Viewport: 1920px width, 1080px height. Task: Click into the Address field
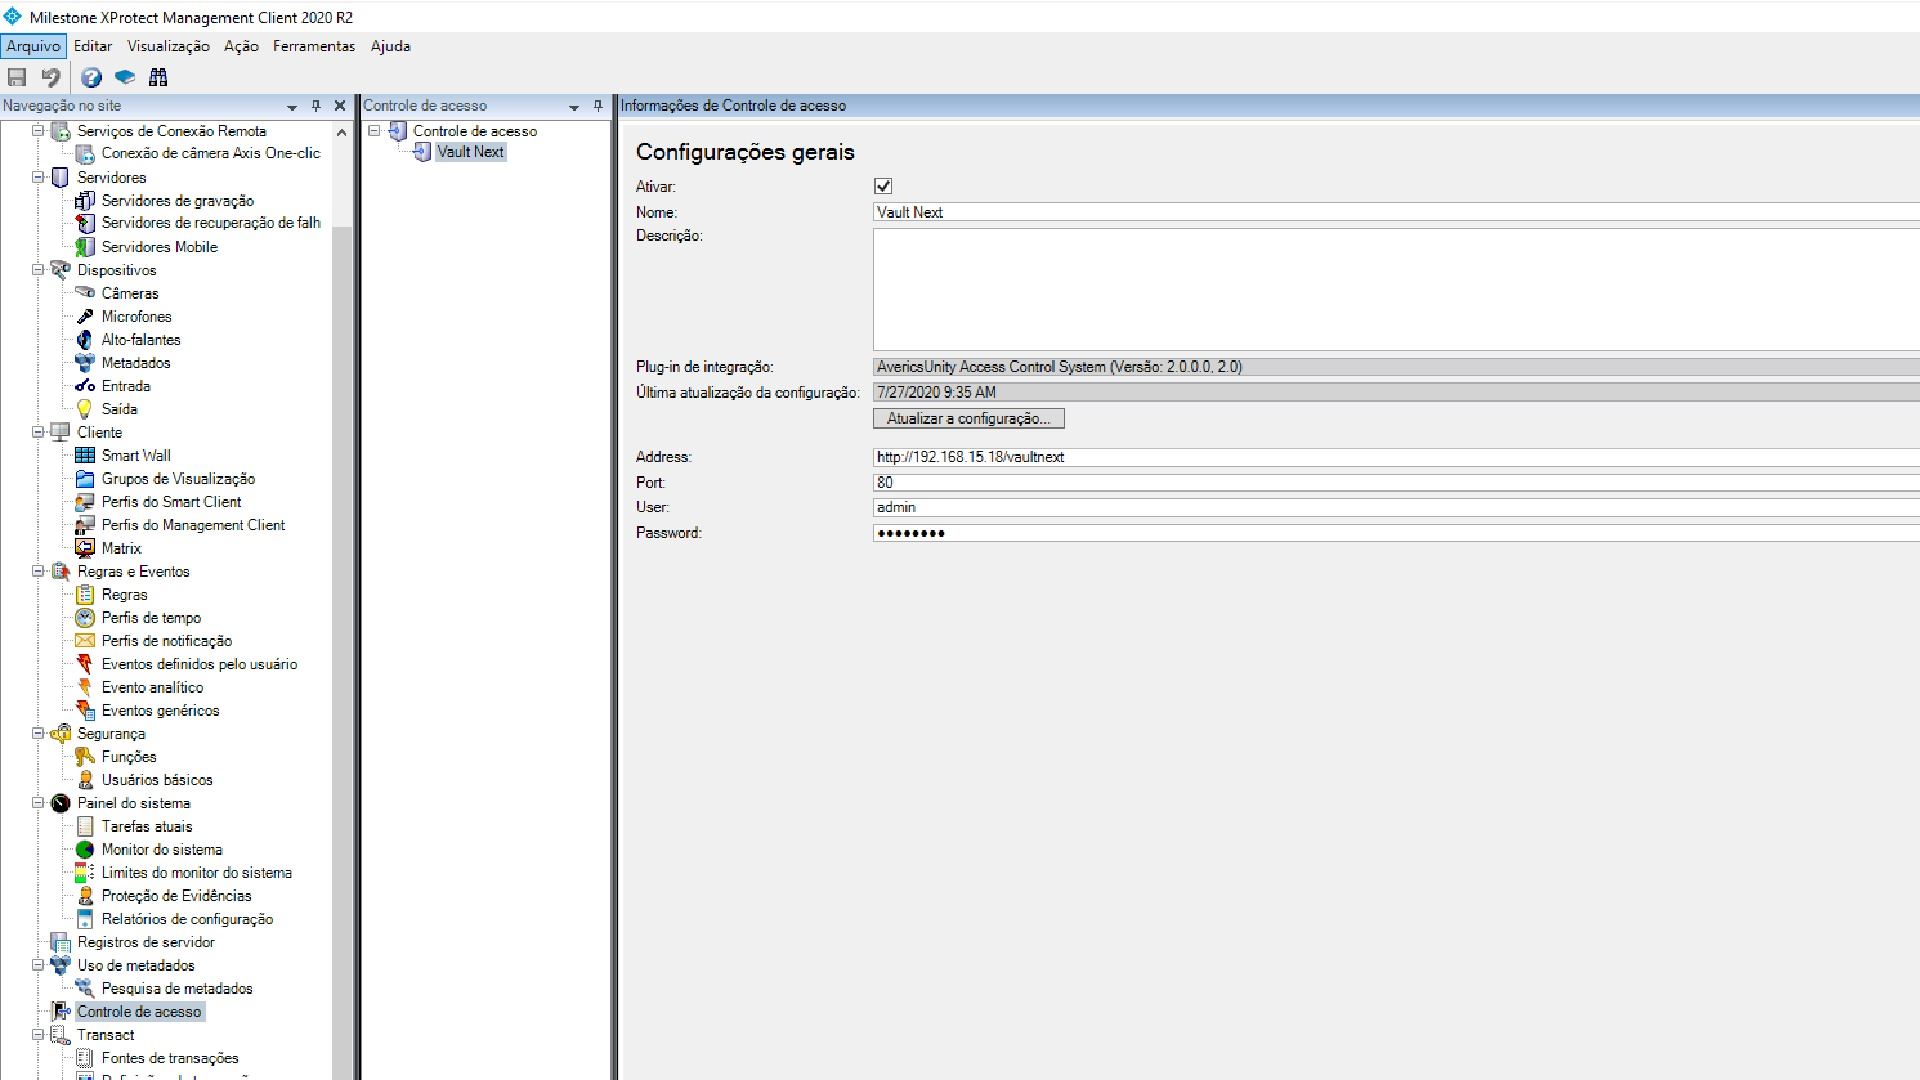point(1396,457)
